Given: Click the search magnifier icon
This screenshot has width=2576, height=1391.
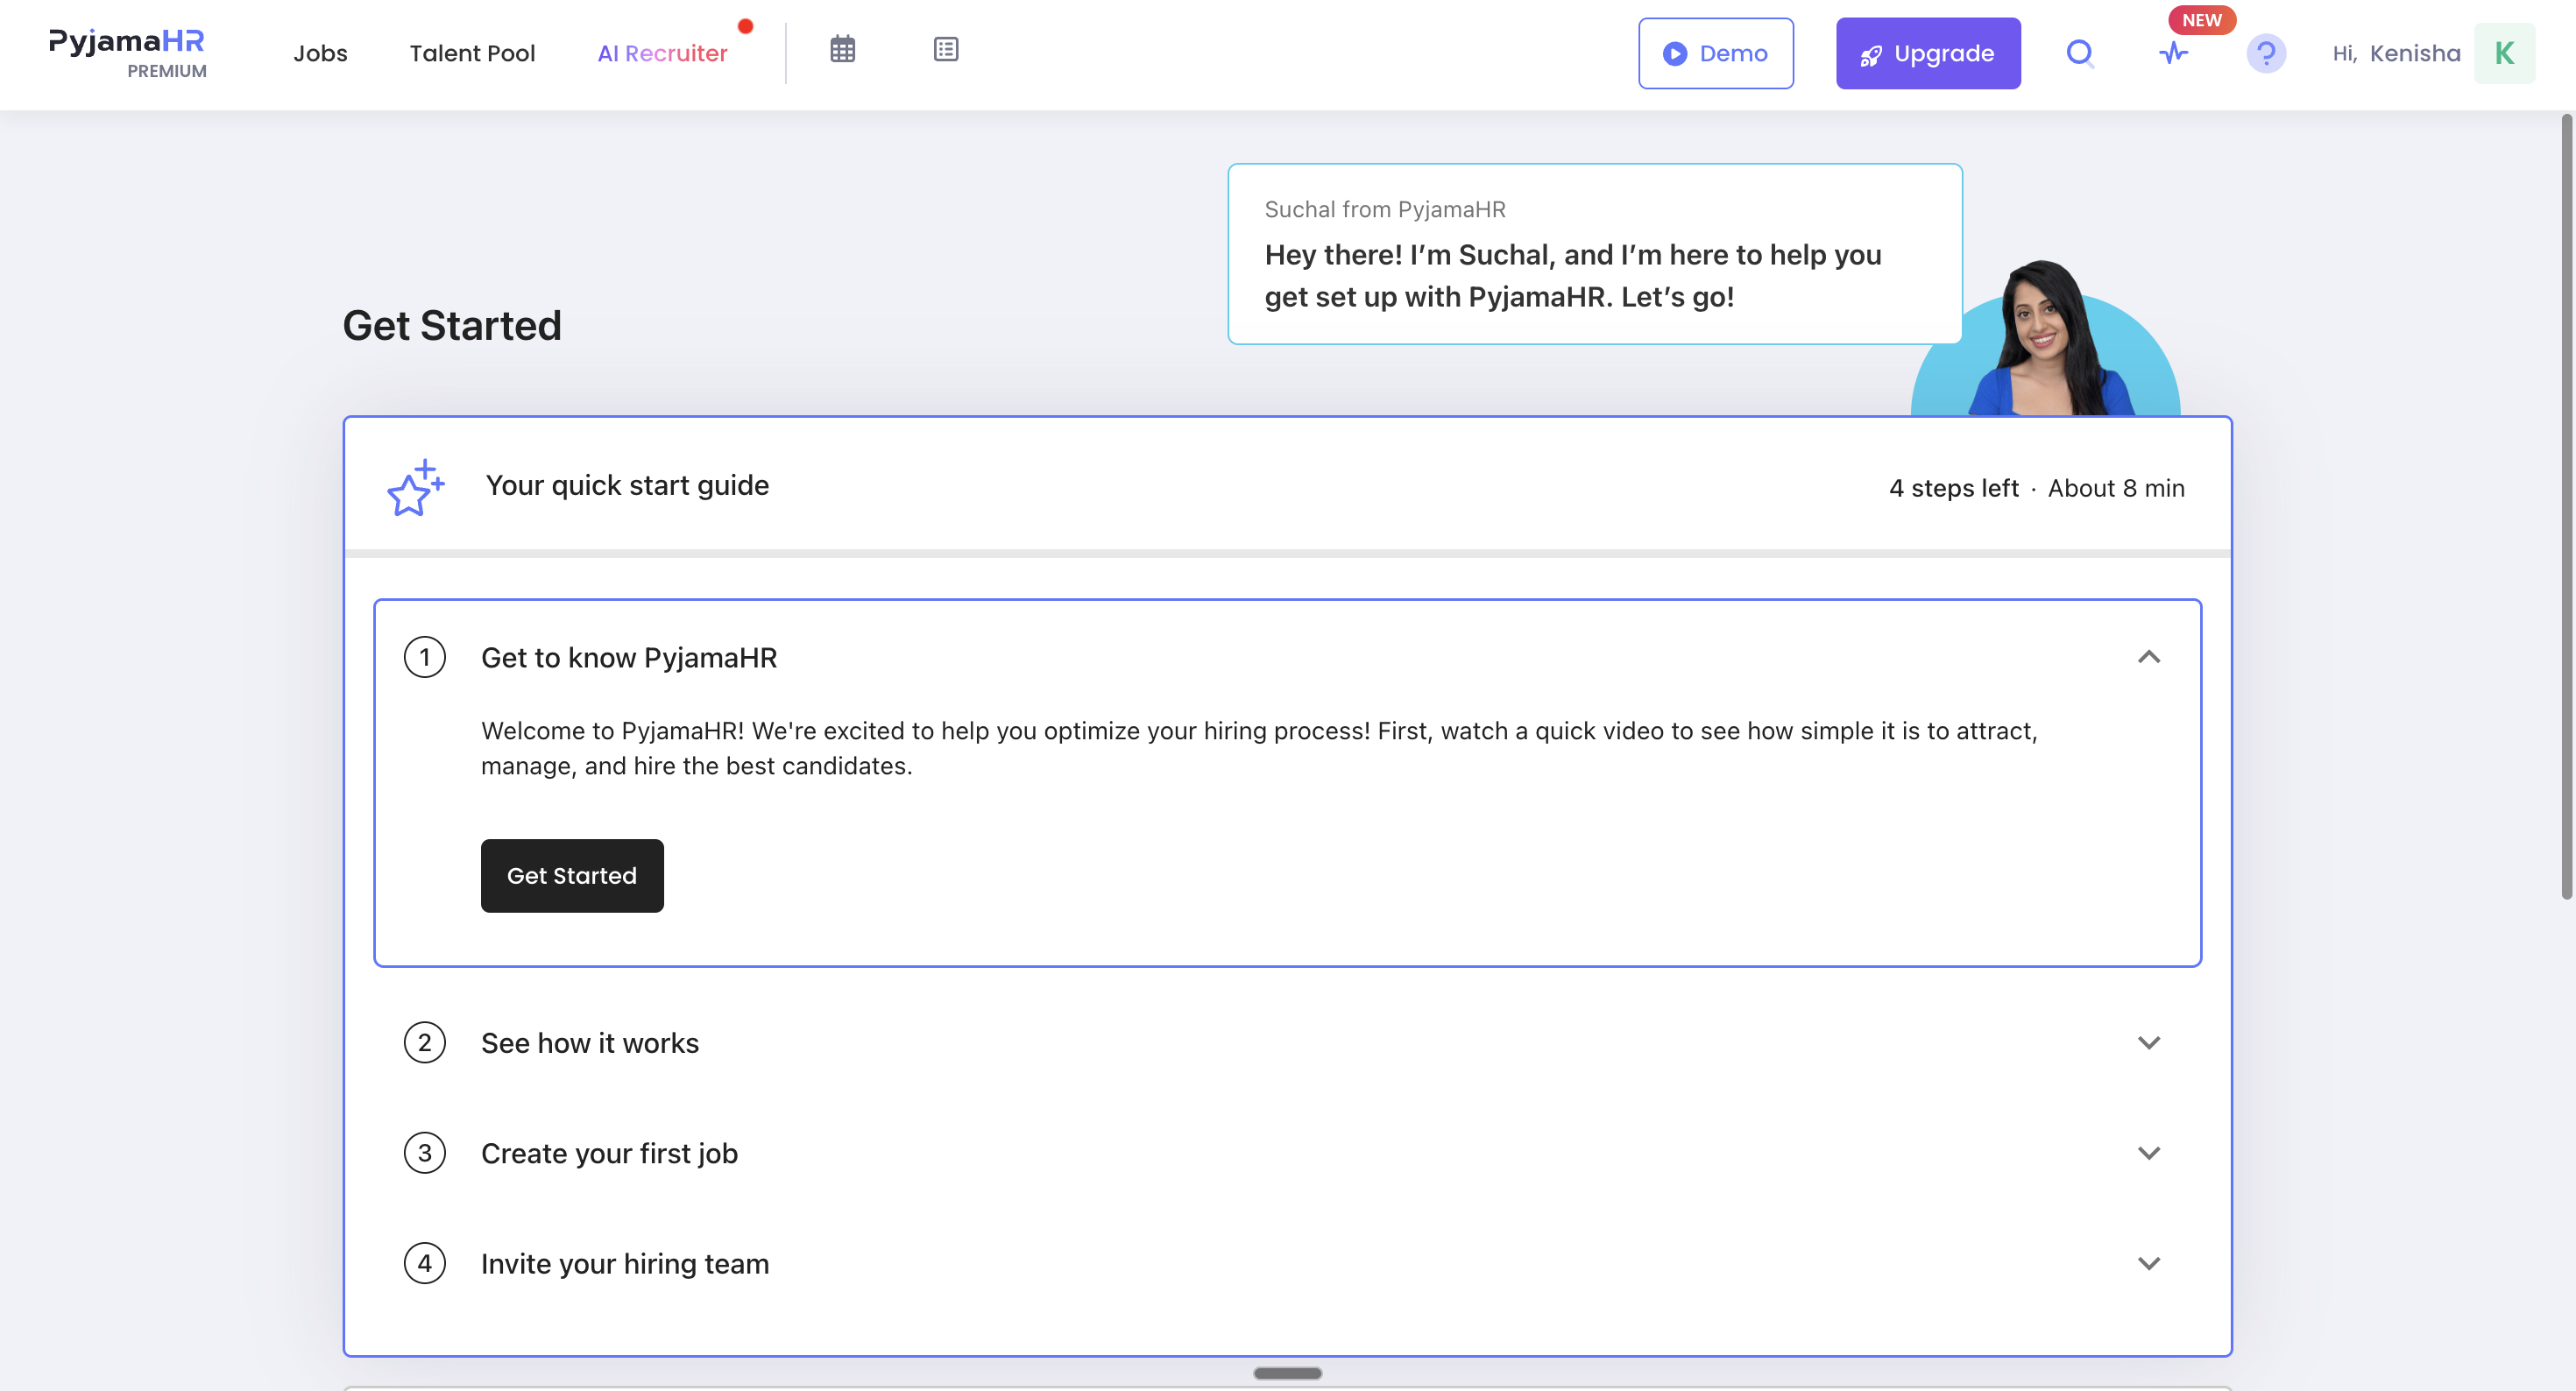Looking at the screenshot, I should click(2080, 53).
